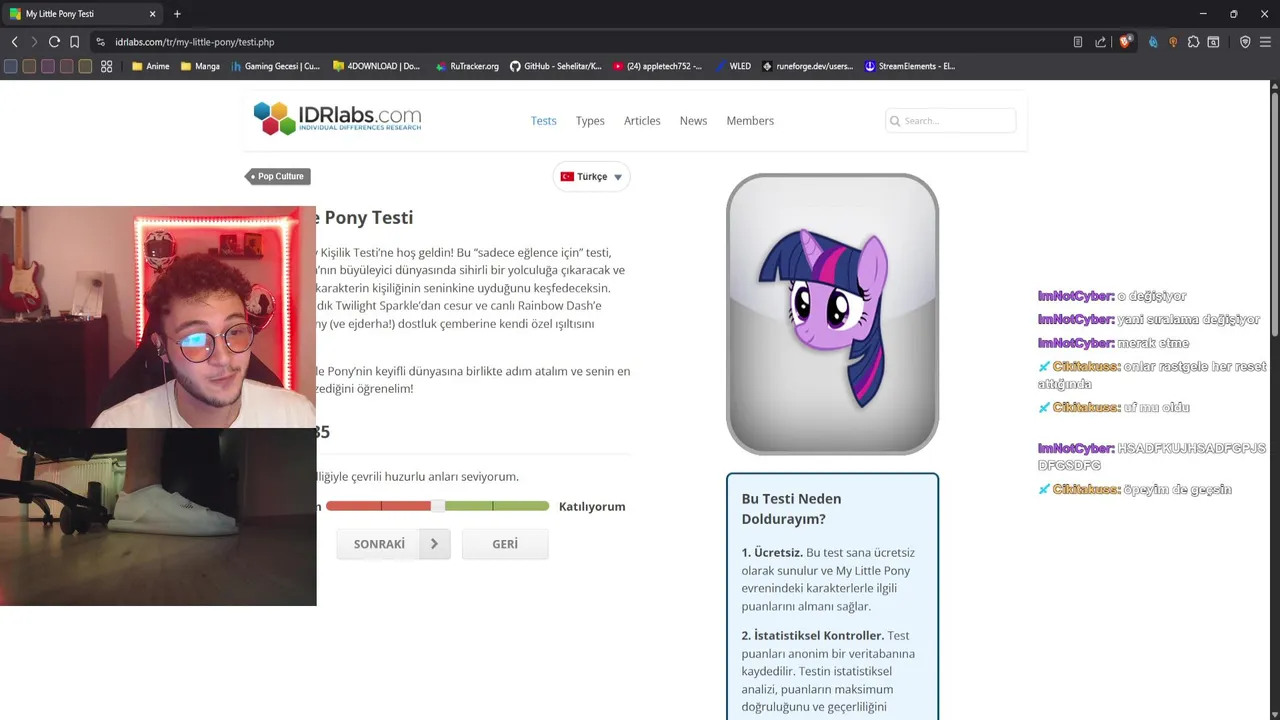Open the Types menu item

[x=590, y=121]
